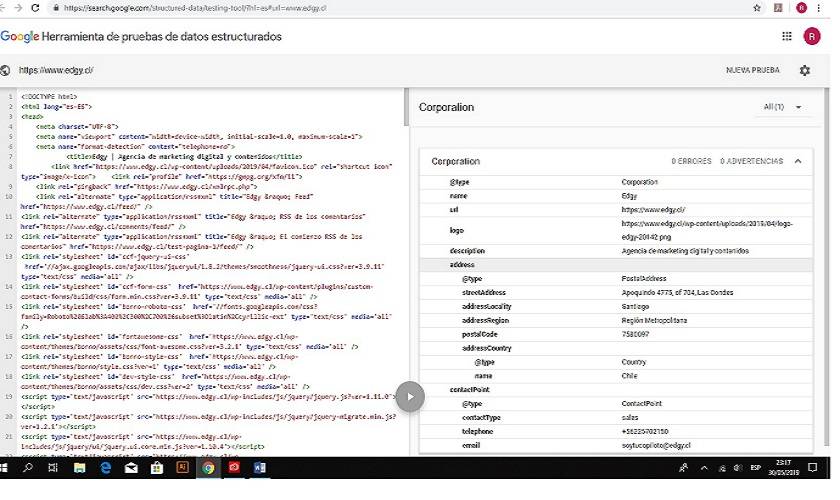Image resolution: width=840 pixels, height=500 pixels.
Task: Click the Corporation heading above the results card
Action: 446,107
